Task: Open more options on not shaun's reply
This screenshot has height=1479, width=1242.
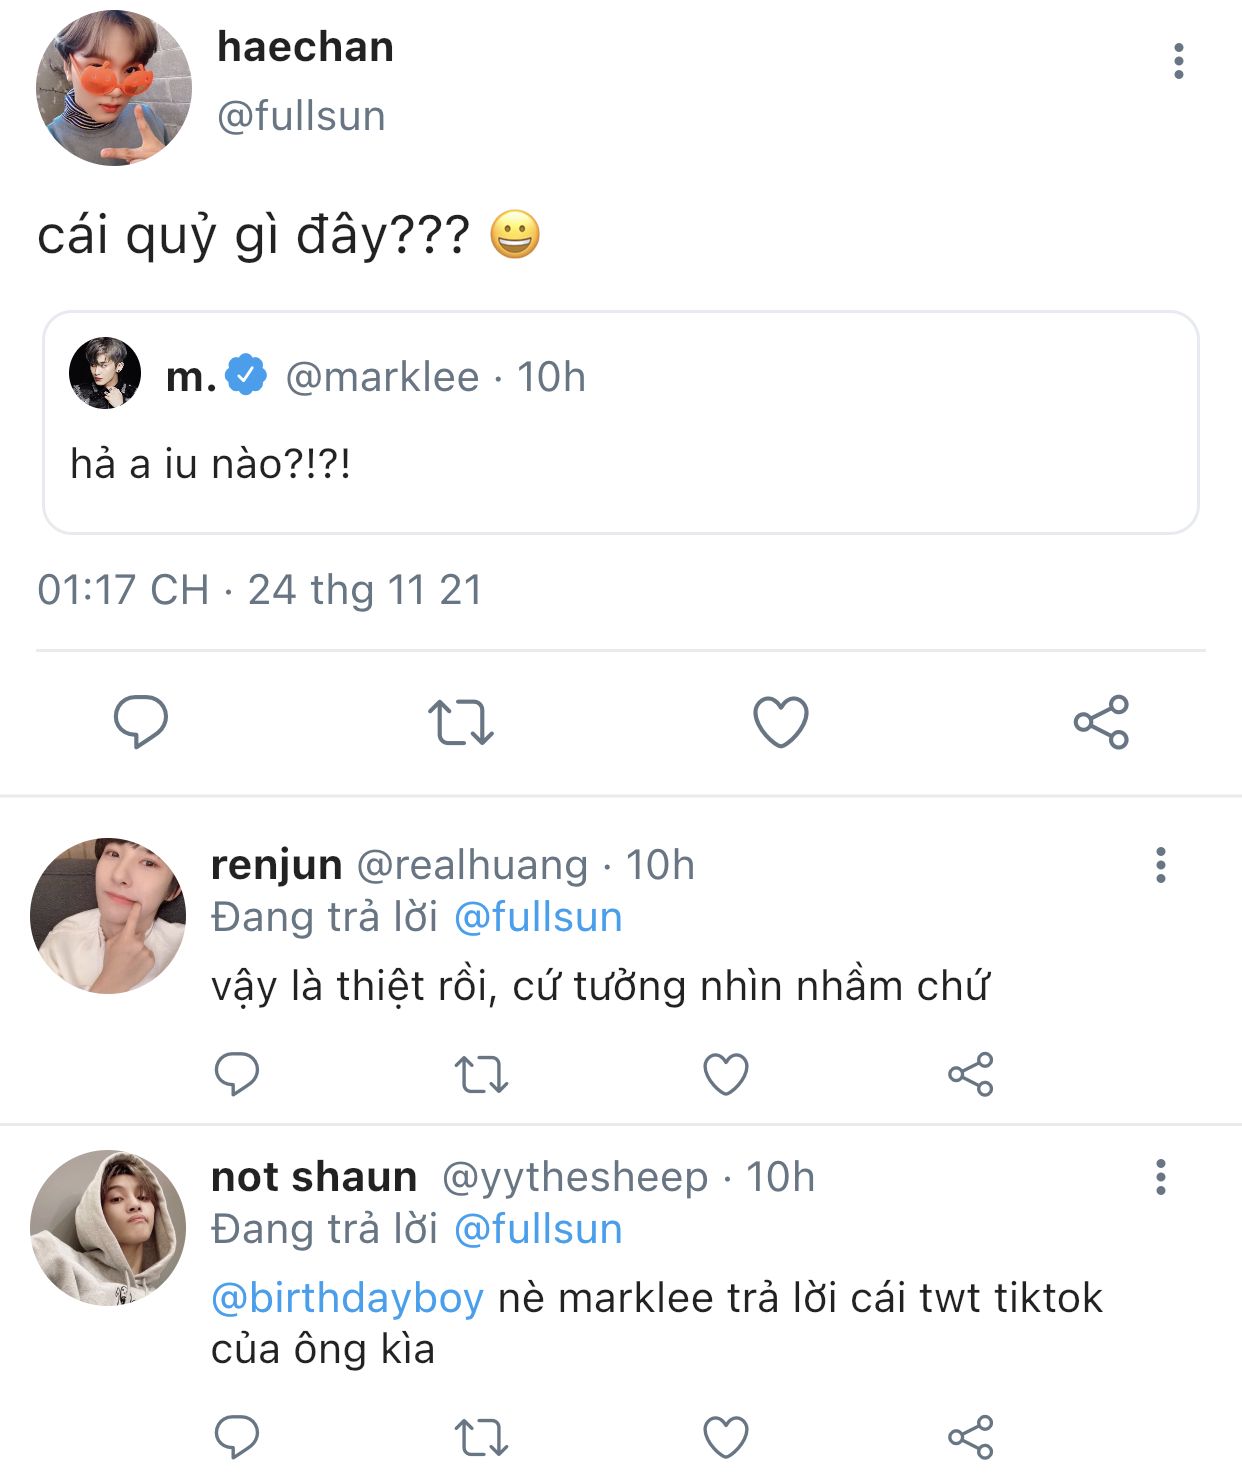Action: tap(1161, 1177)
